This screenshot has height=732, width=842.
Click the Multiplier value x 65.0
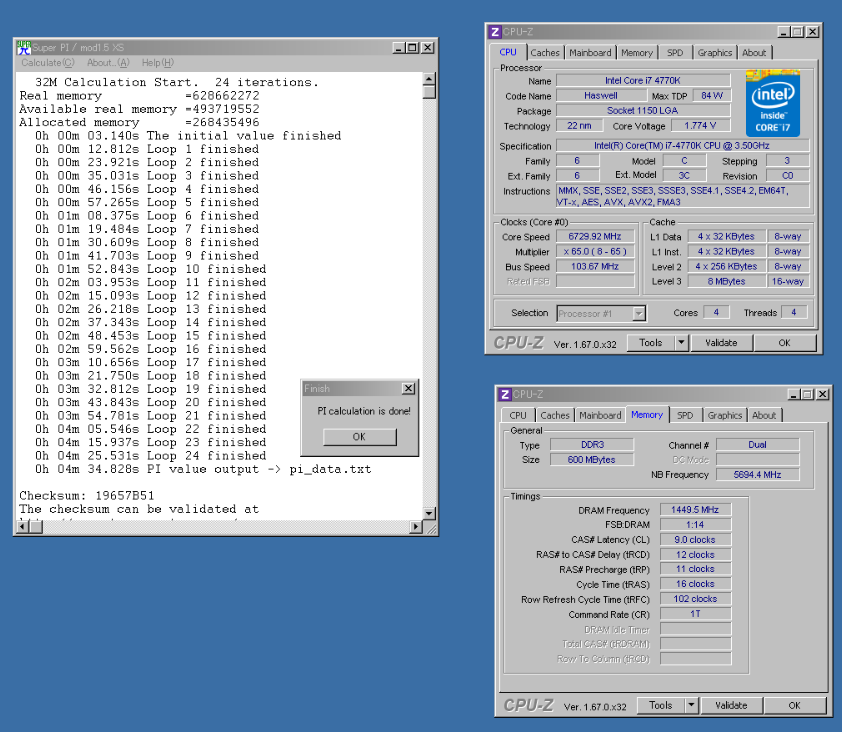point(595,251)
